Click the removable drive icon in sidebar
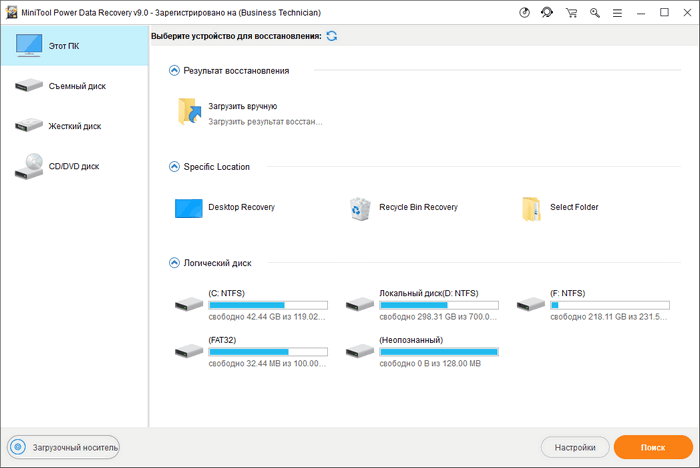 point(29,85)
